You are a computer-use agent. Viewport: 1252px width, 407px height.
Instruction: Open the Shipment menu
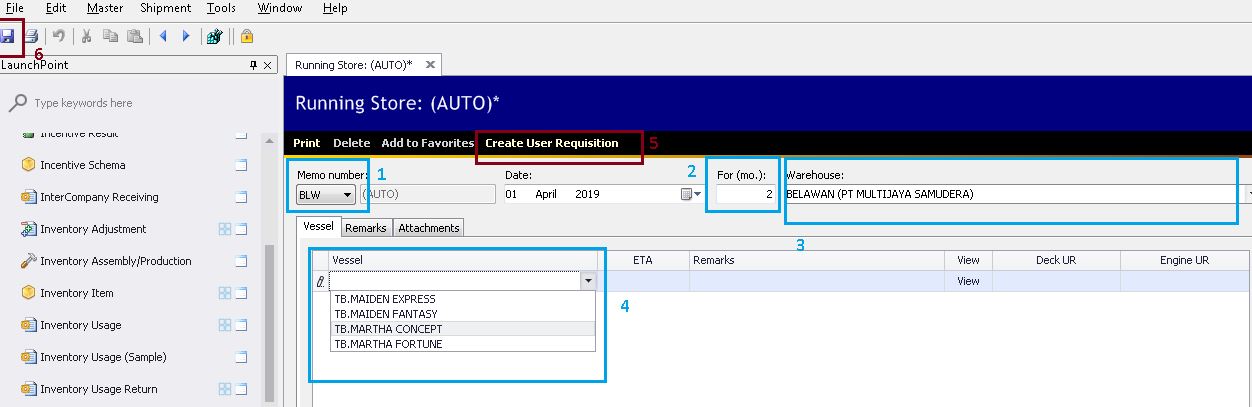click(165, 8)
